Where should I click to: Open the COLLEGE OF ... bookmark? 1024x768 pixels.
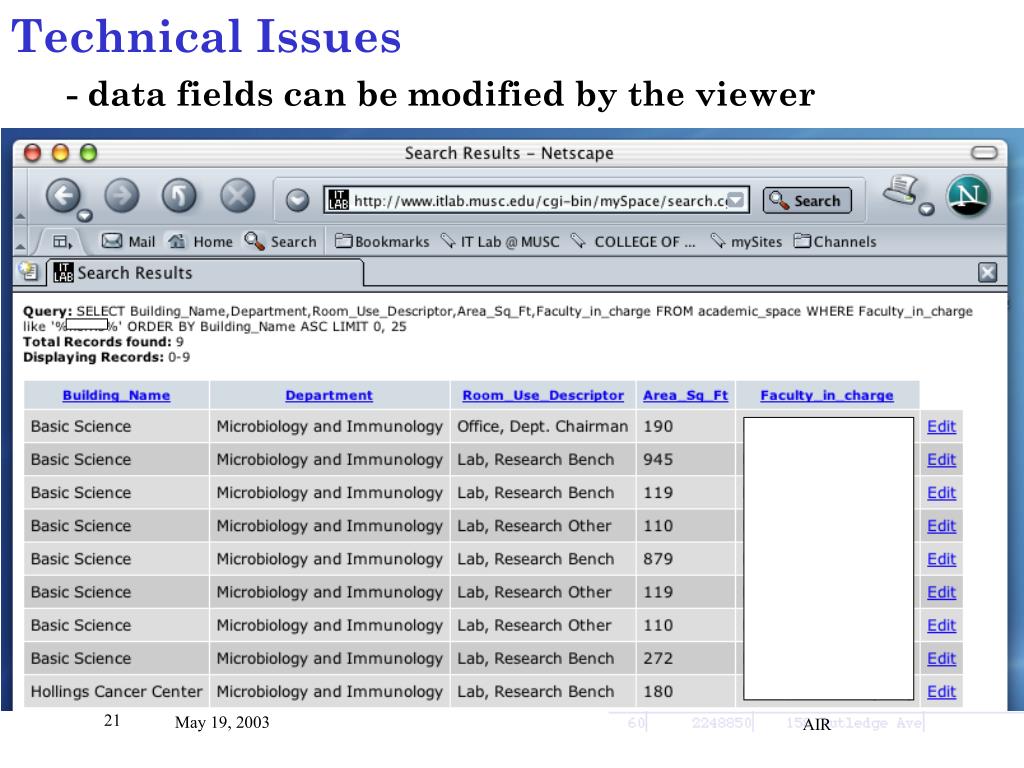pyautogui.click(x=633, y=242)
